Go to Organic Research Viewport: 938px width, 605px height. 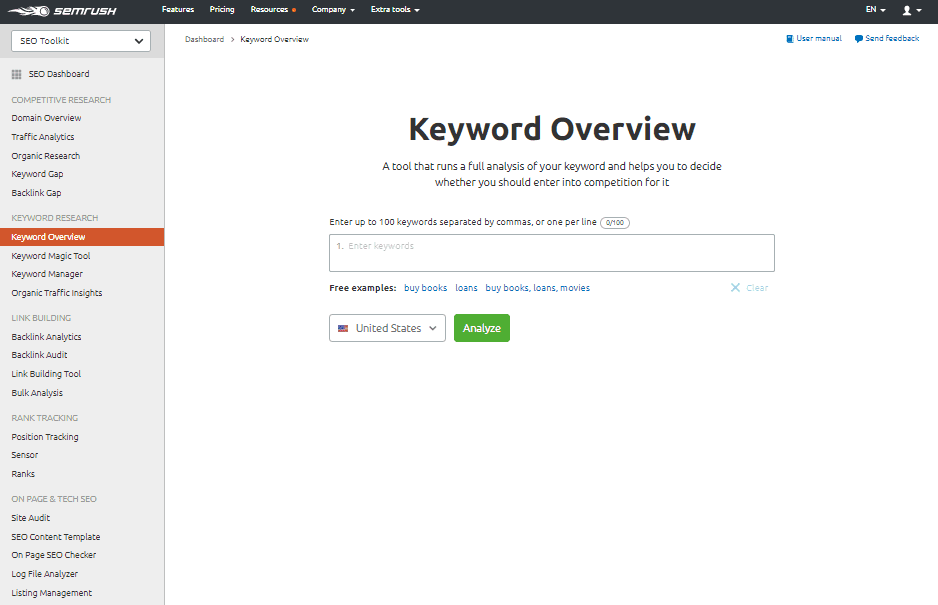(x=45, y=156)
